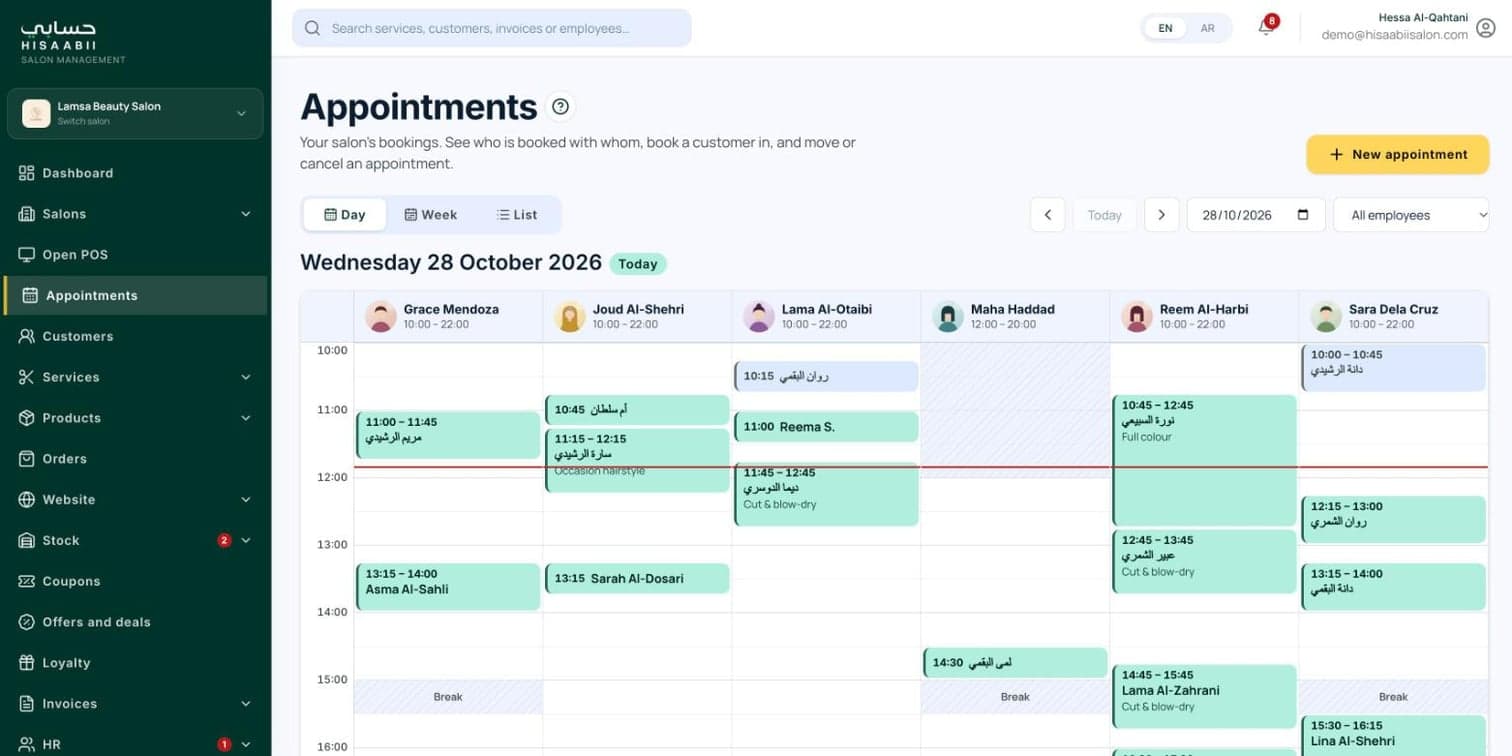
Task: Click Sara Dela Cruz's avatar
Action: (1326, 316)
